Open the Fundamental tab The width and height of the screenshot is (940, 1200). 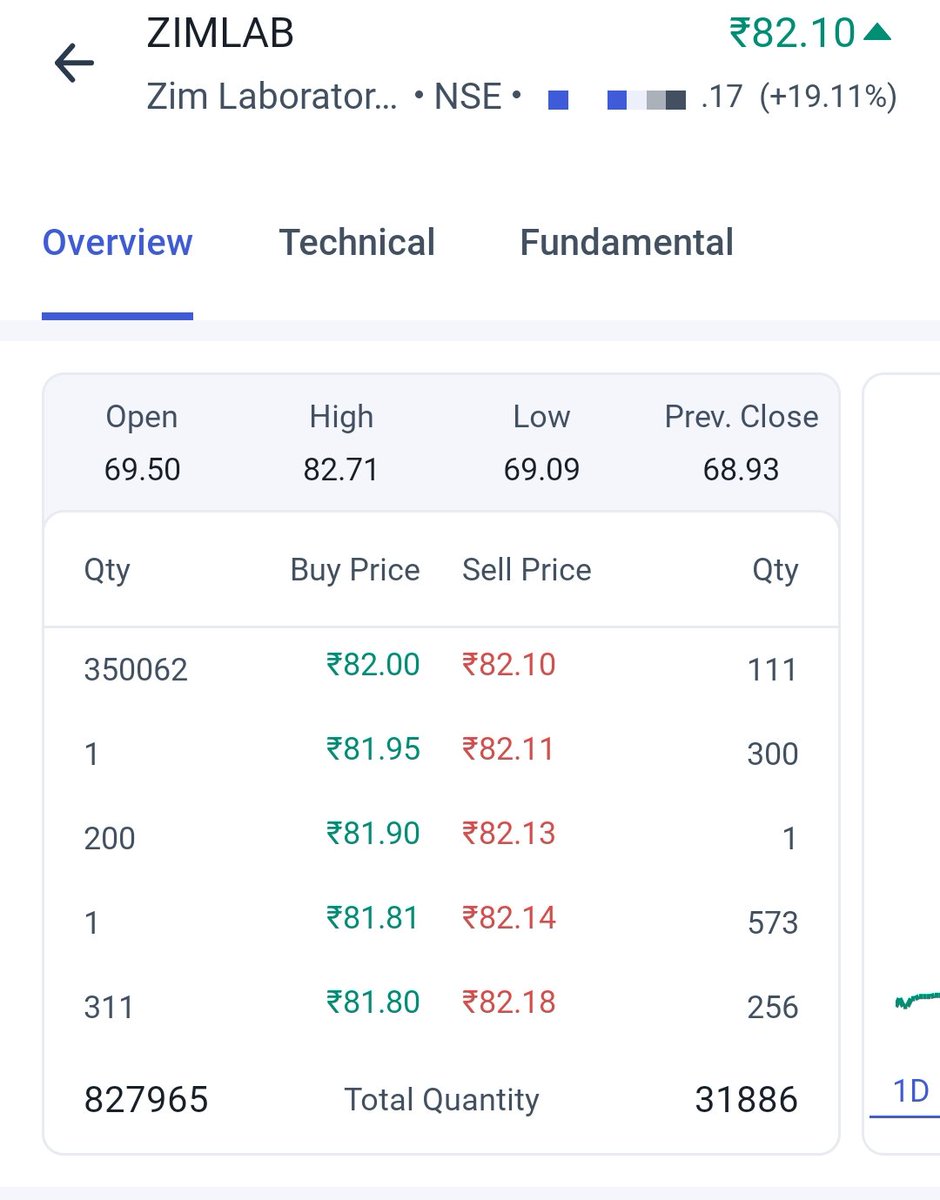[x=627, y=242]
